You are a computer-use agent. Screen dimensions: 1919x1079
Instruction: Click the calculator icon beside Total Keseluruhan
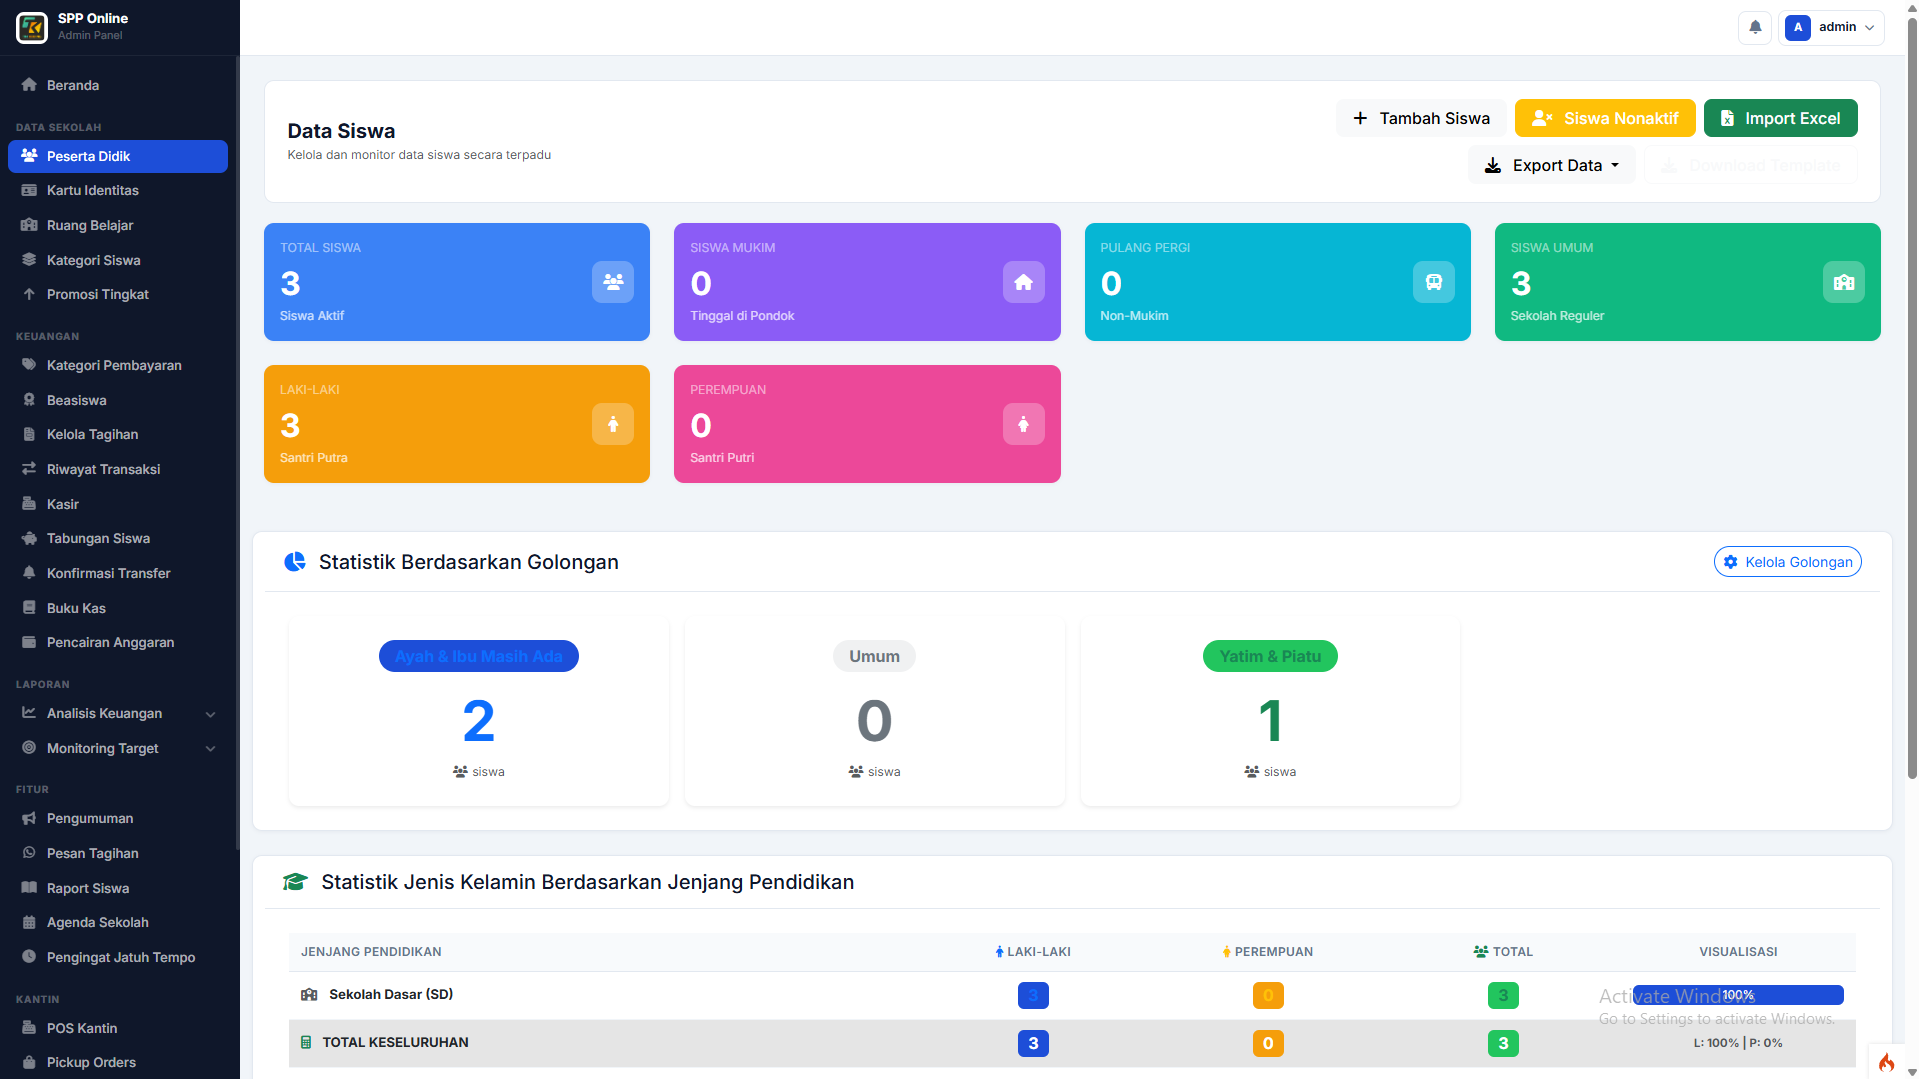(x=306, y=1042)
